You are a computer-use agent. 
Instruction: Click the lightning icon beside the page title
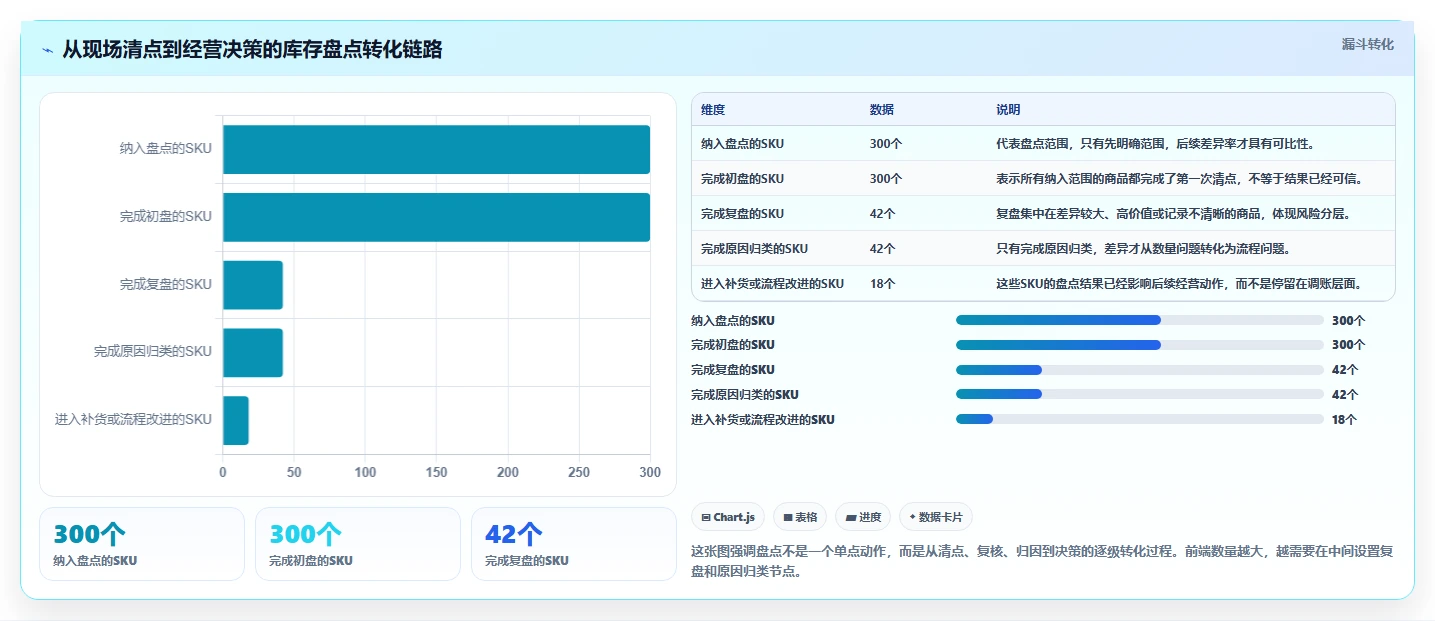(47, 50)
